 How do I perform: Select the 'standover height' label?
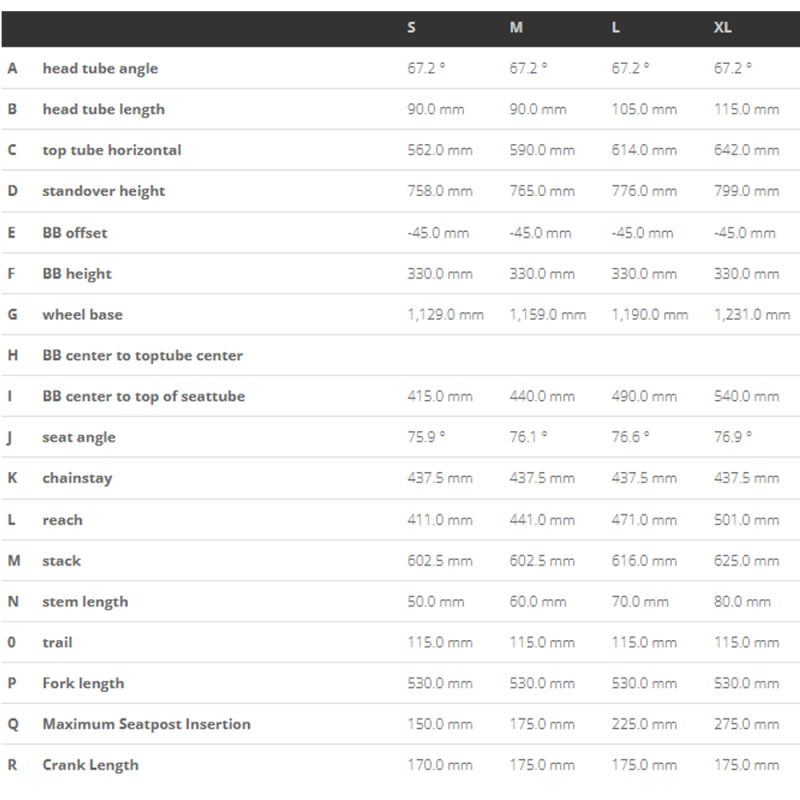point(104,191)
